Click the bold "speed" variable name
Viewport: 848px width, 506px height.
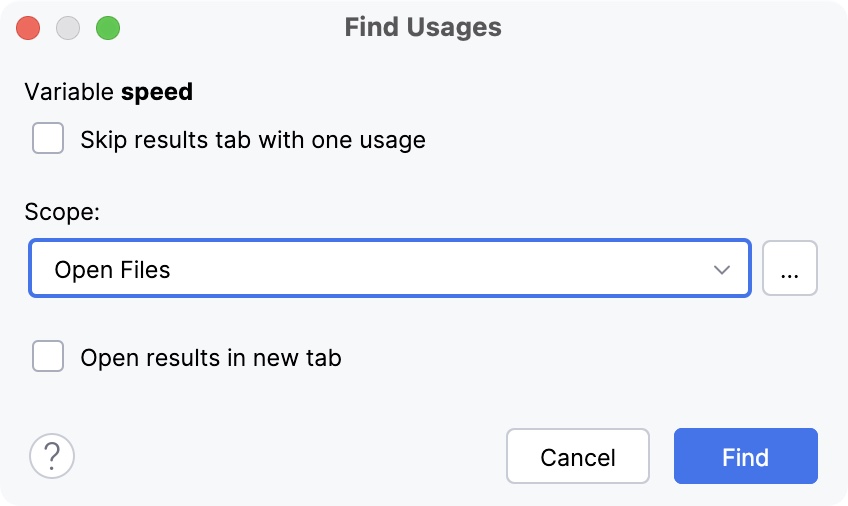pyautogui.click(x=157, y=92)
